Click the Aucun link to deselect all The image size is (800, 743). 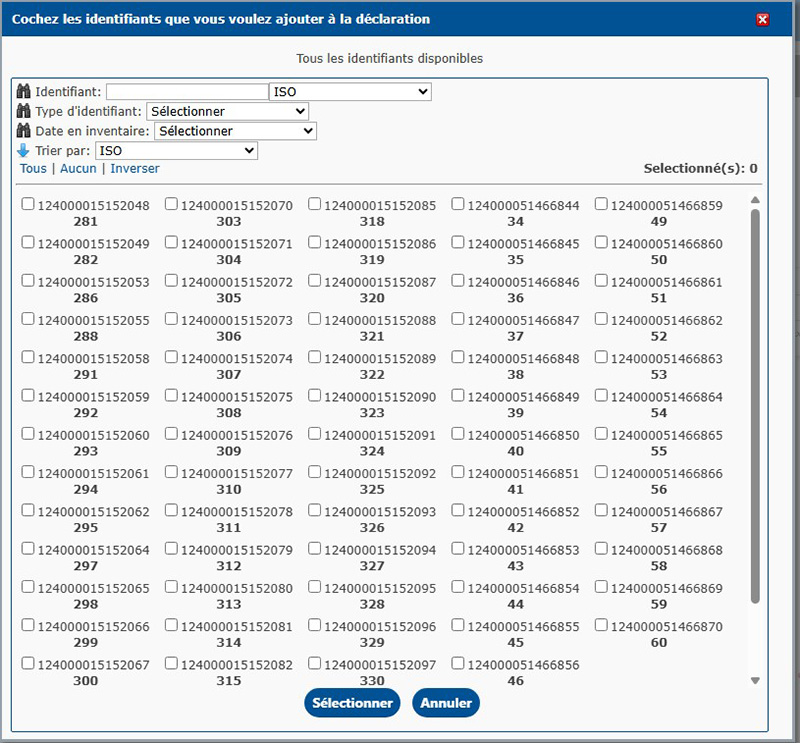(x=78, y=169)
